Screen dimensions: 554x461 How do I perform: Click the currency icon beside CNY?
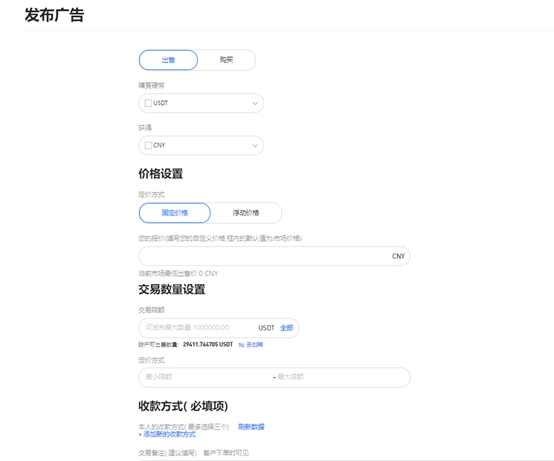click(x=148, y=146)
